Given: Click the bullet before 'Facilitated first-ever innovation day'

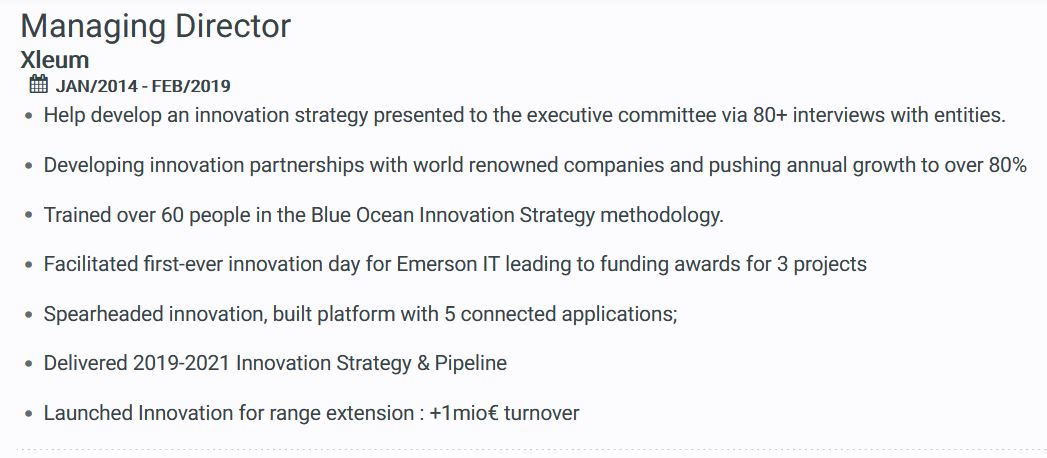Looking at the screenshot, I should coord(28,265).
